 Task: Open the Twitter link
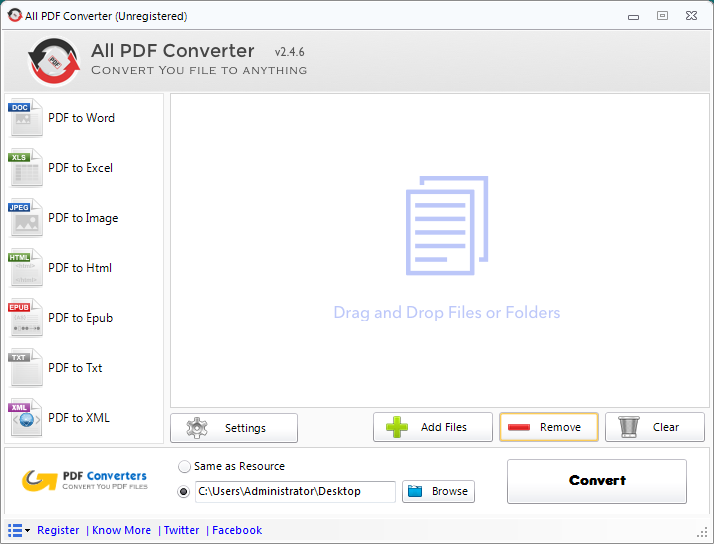pos(181,530)
